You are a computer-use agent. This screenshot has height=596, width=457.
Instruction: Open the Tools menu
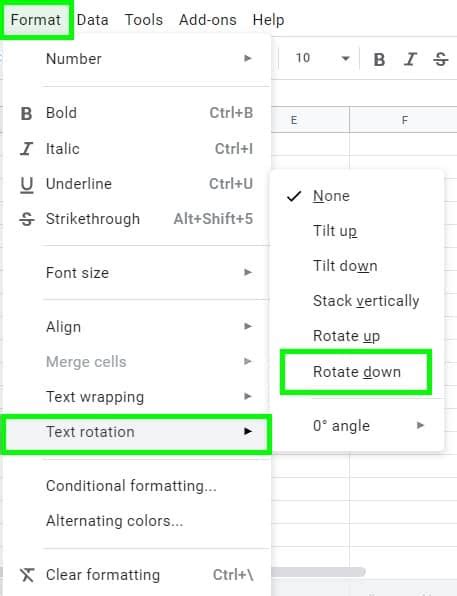coord(144,19)
